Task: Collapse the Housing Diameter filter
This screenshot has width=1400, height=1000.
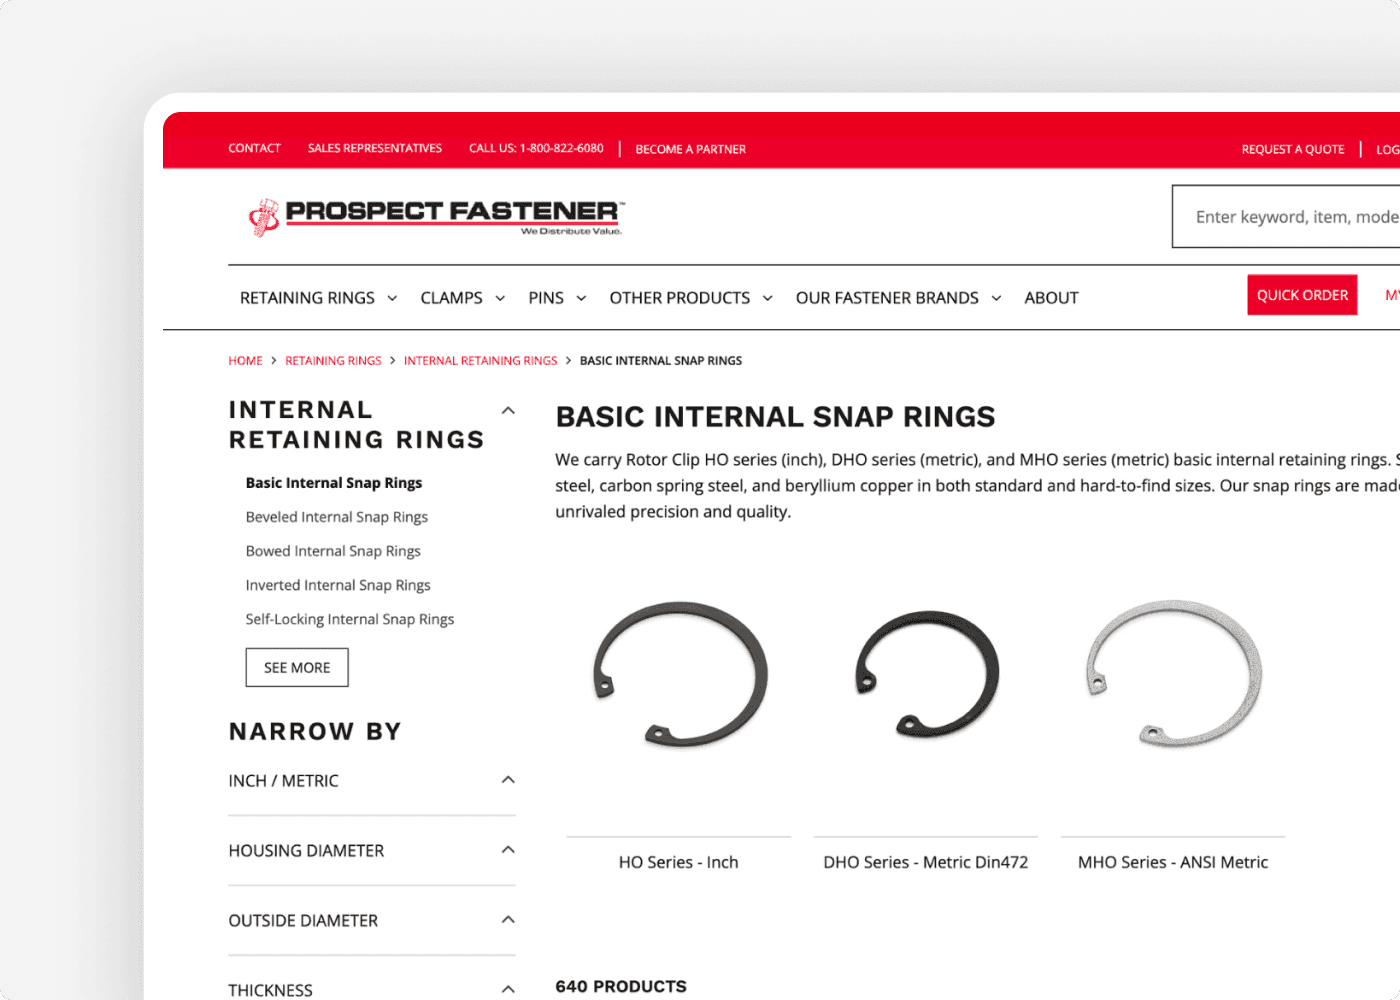Action: (508, 850)
